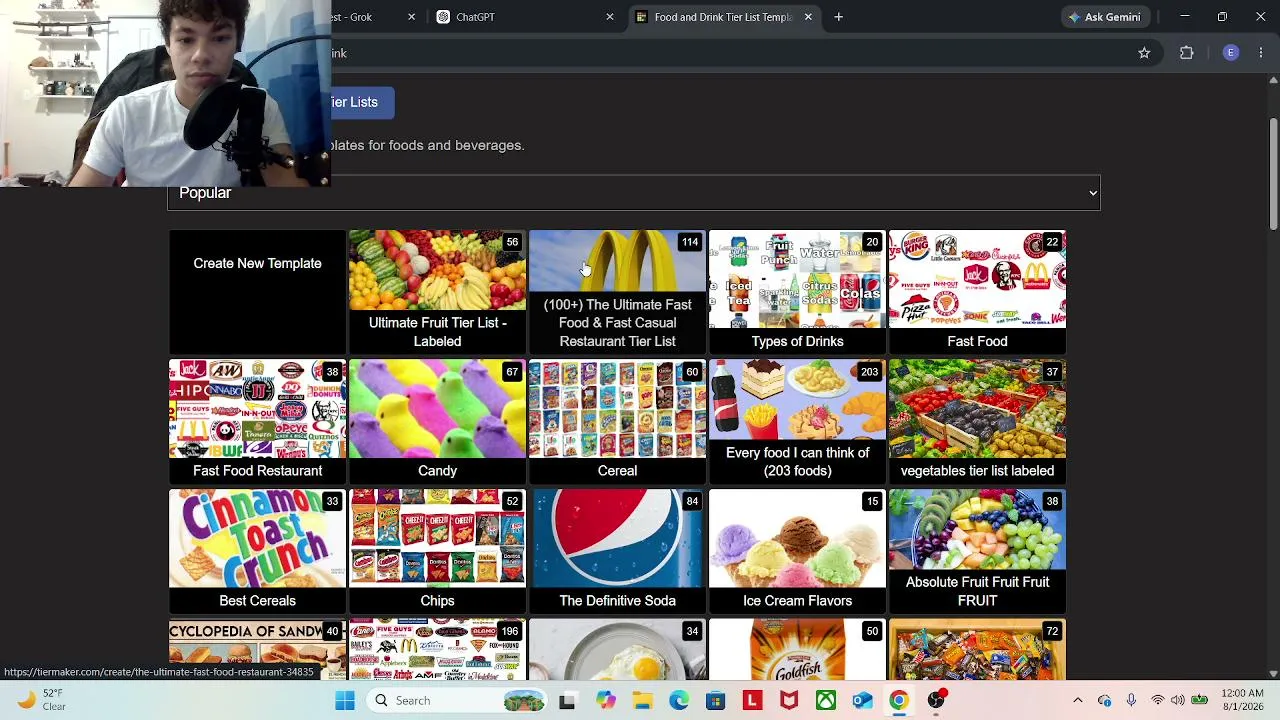The height and width of the screenshot is (720, 1280).
Task: Open Every food I can think of template
Action: (x=797, y=421)
